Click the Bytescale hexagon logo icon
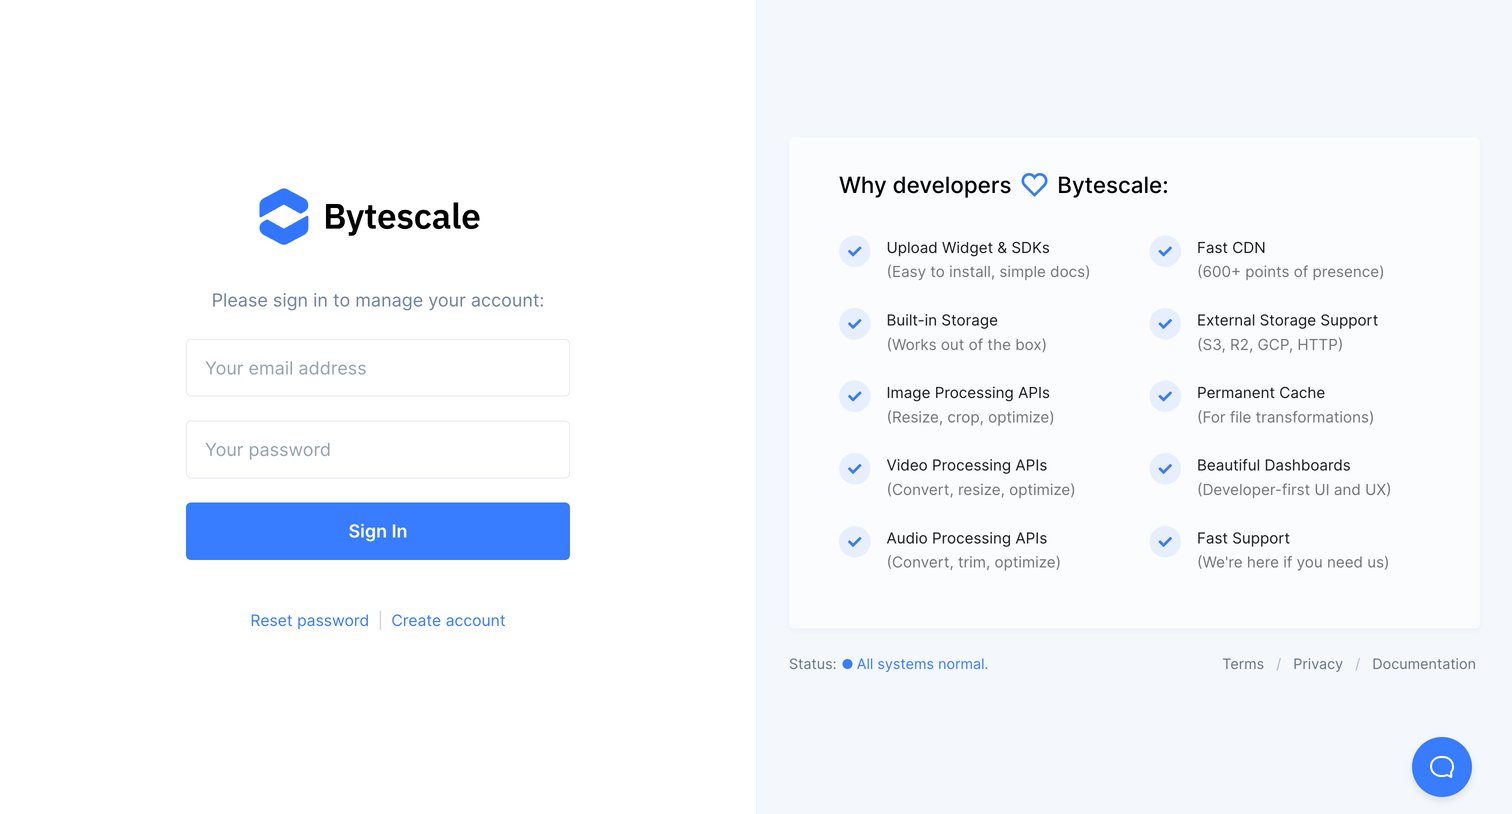1512x814 pixels. click(284, 216)
